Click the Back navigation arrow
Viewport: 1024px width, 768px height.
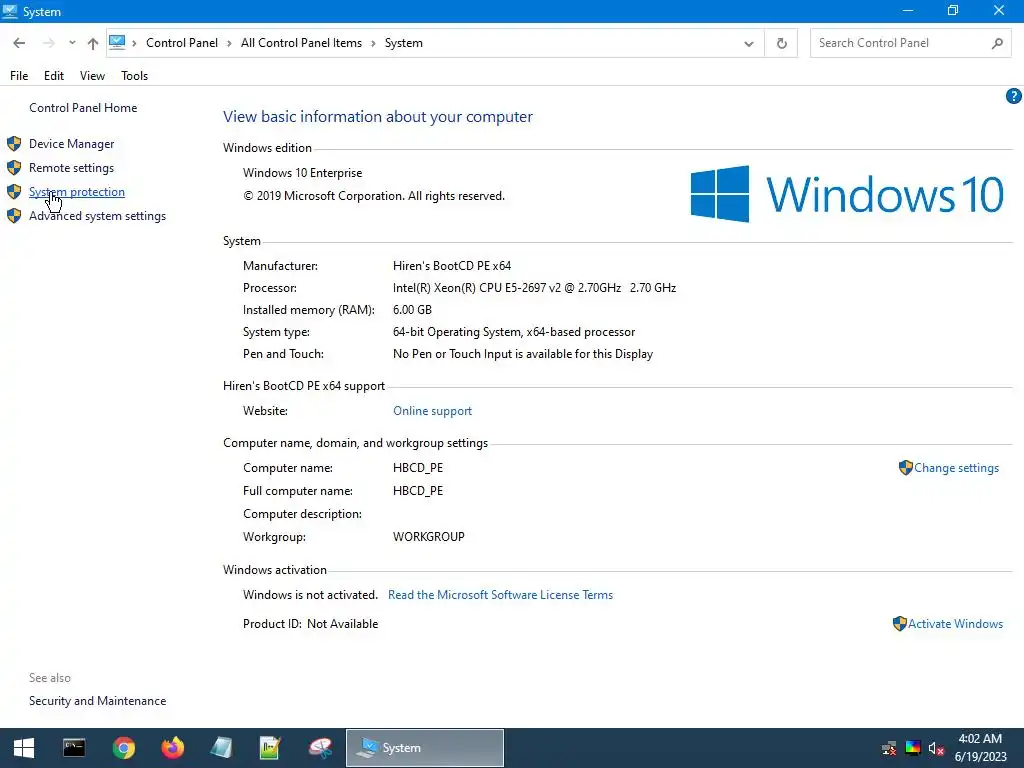click(19, 43)
